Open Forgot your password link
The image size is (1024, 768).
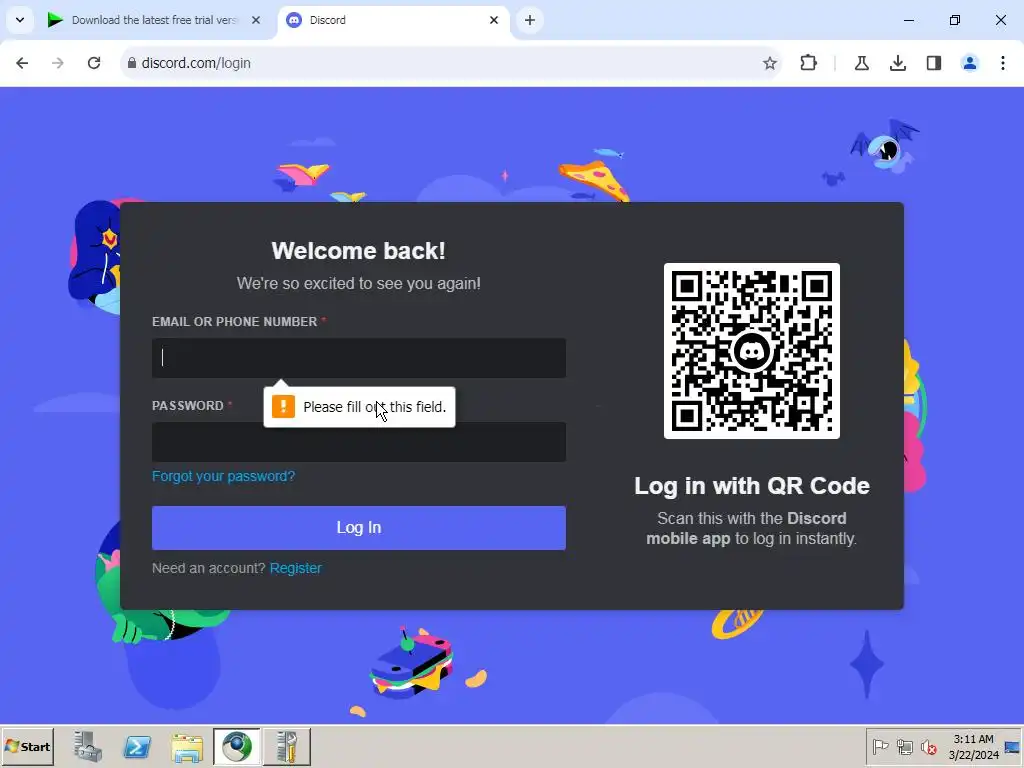point(223,476)
